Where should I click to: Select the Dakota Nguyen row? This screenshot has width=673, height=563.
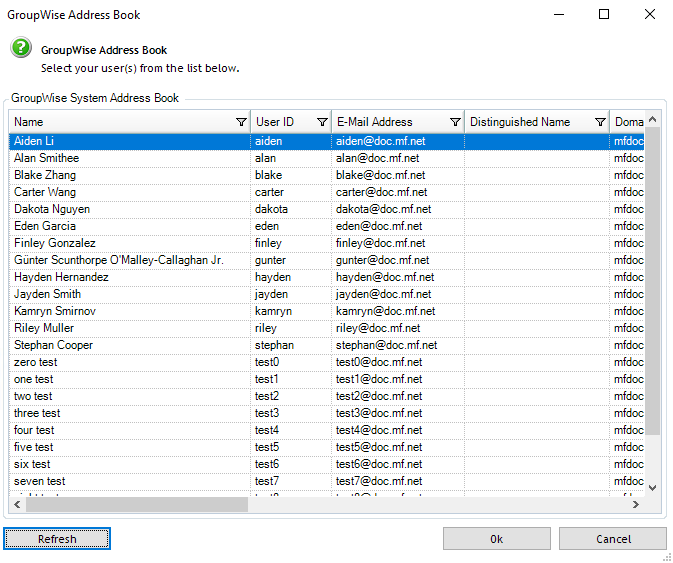pyautogui.click(x=130, y=209)
